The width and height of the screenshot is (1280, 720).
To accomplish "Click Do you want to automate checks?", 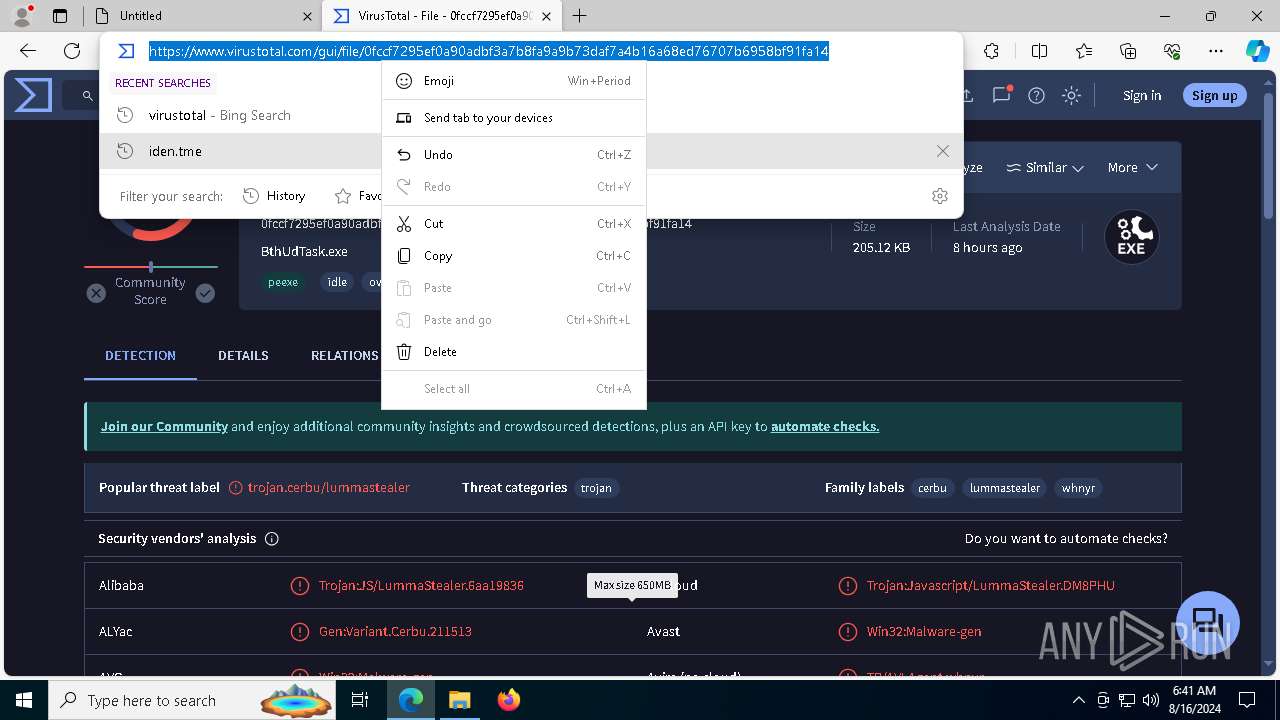I will pyautogui.click(x=1066, y=538).
